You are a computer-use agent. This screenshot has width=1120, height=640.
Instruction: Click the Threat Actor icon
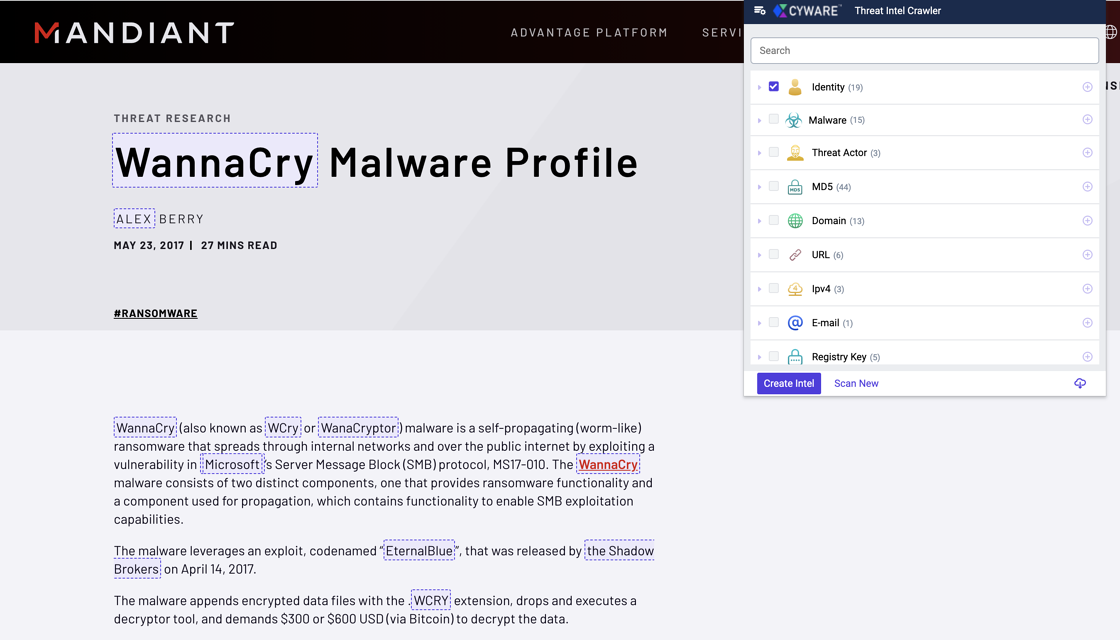point(795,153)
